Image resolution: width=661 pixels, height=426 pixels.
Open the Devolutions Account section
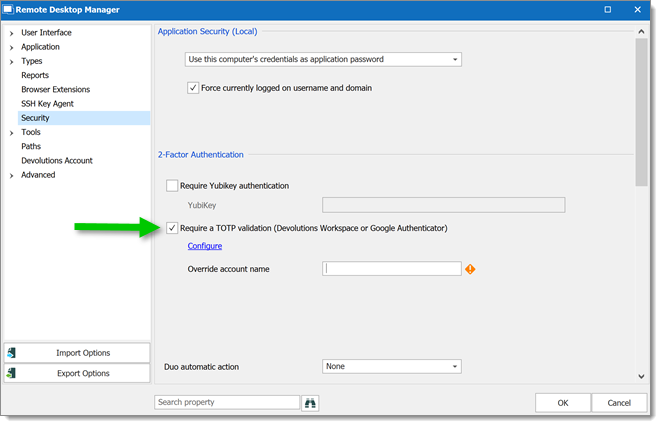(x=57, y=161)
